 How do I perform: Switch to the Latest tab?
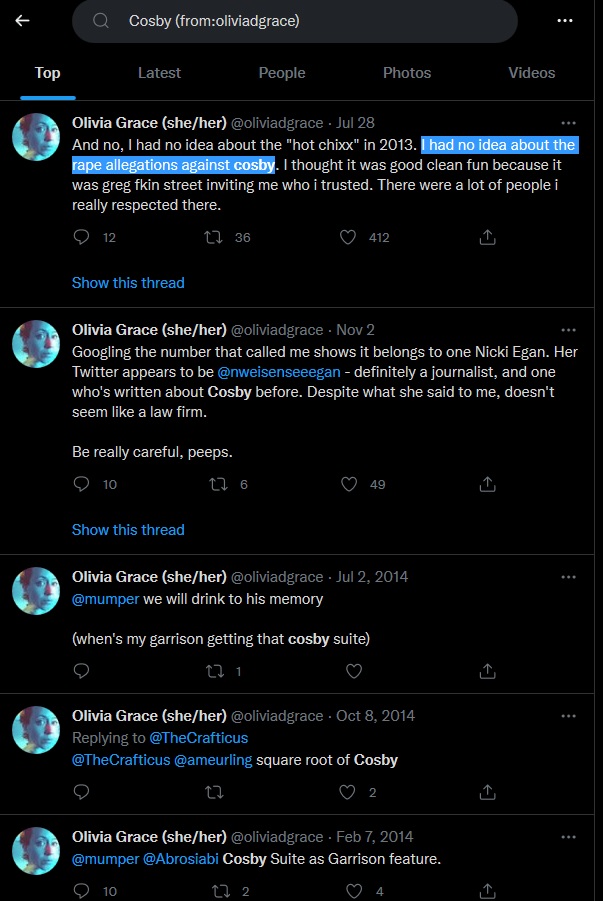pyautogui.click(x=159, y=73)
